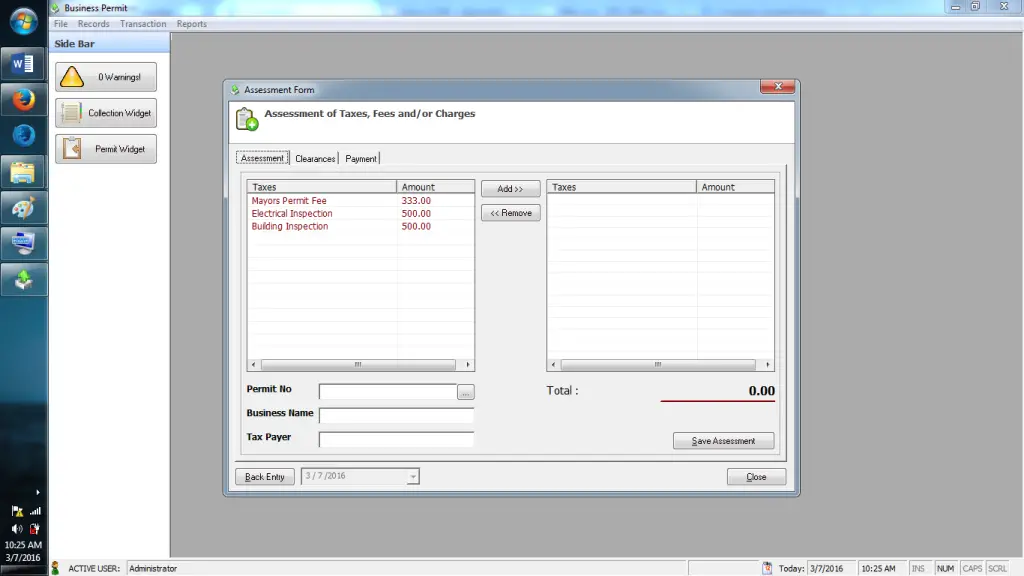Click the battery power tray icon
This screenshot has width=1024, height=576.
tap(35, 528)
